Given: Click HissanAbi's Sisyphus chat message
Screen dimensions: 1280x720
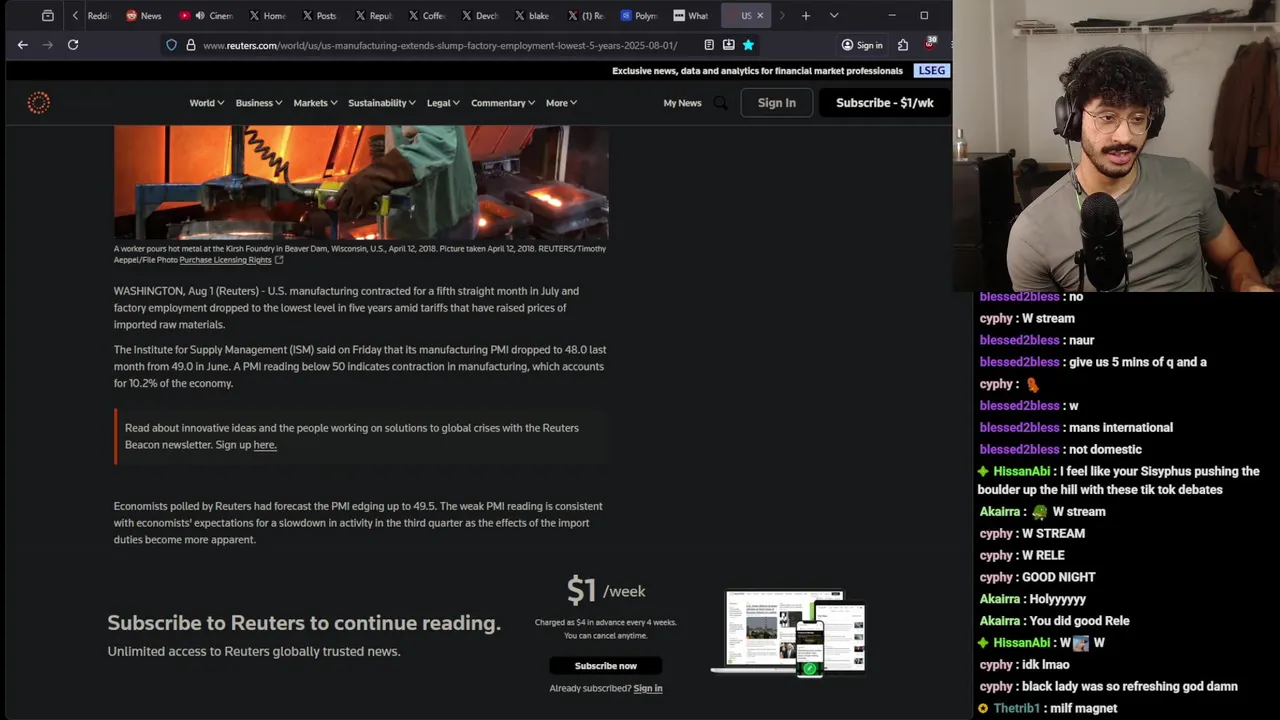Looking at the screenshot, I should 1118,480.
